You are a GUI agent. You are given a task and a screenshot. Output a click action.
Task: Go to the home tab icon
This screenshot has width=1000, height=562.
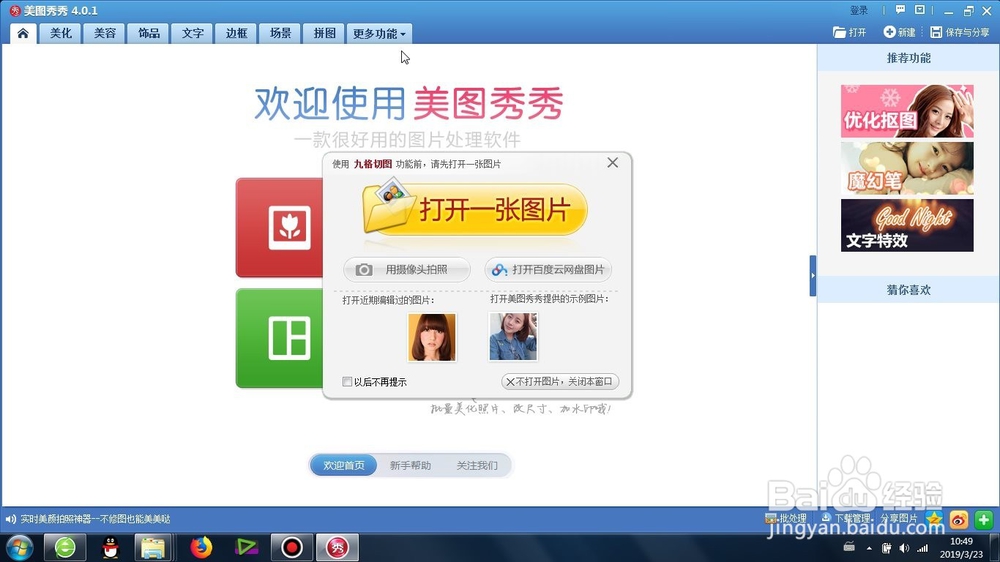pyautogui.click(x=23, y=33)
